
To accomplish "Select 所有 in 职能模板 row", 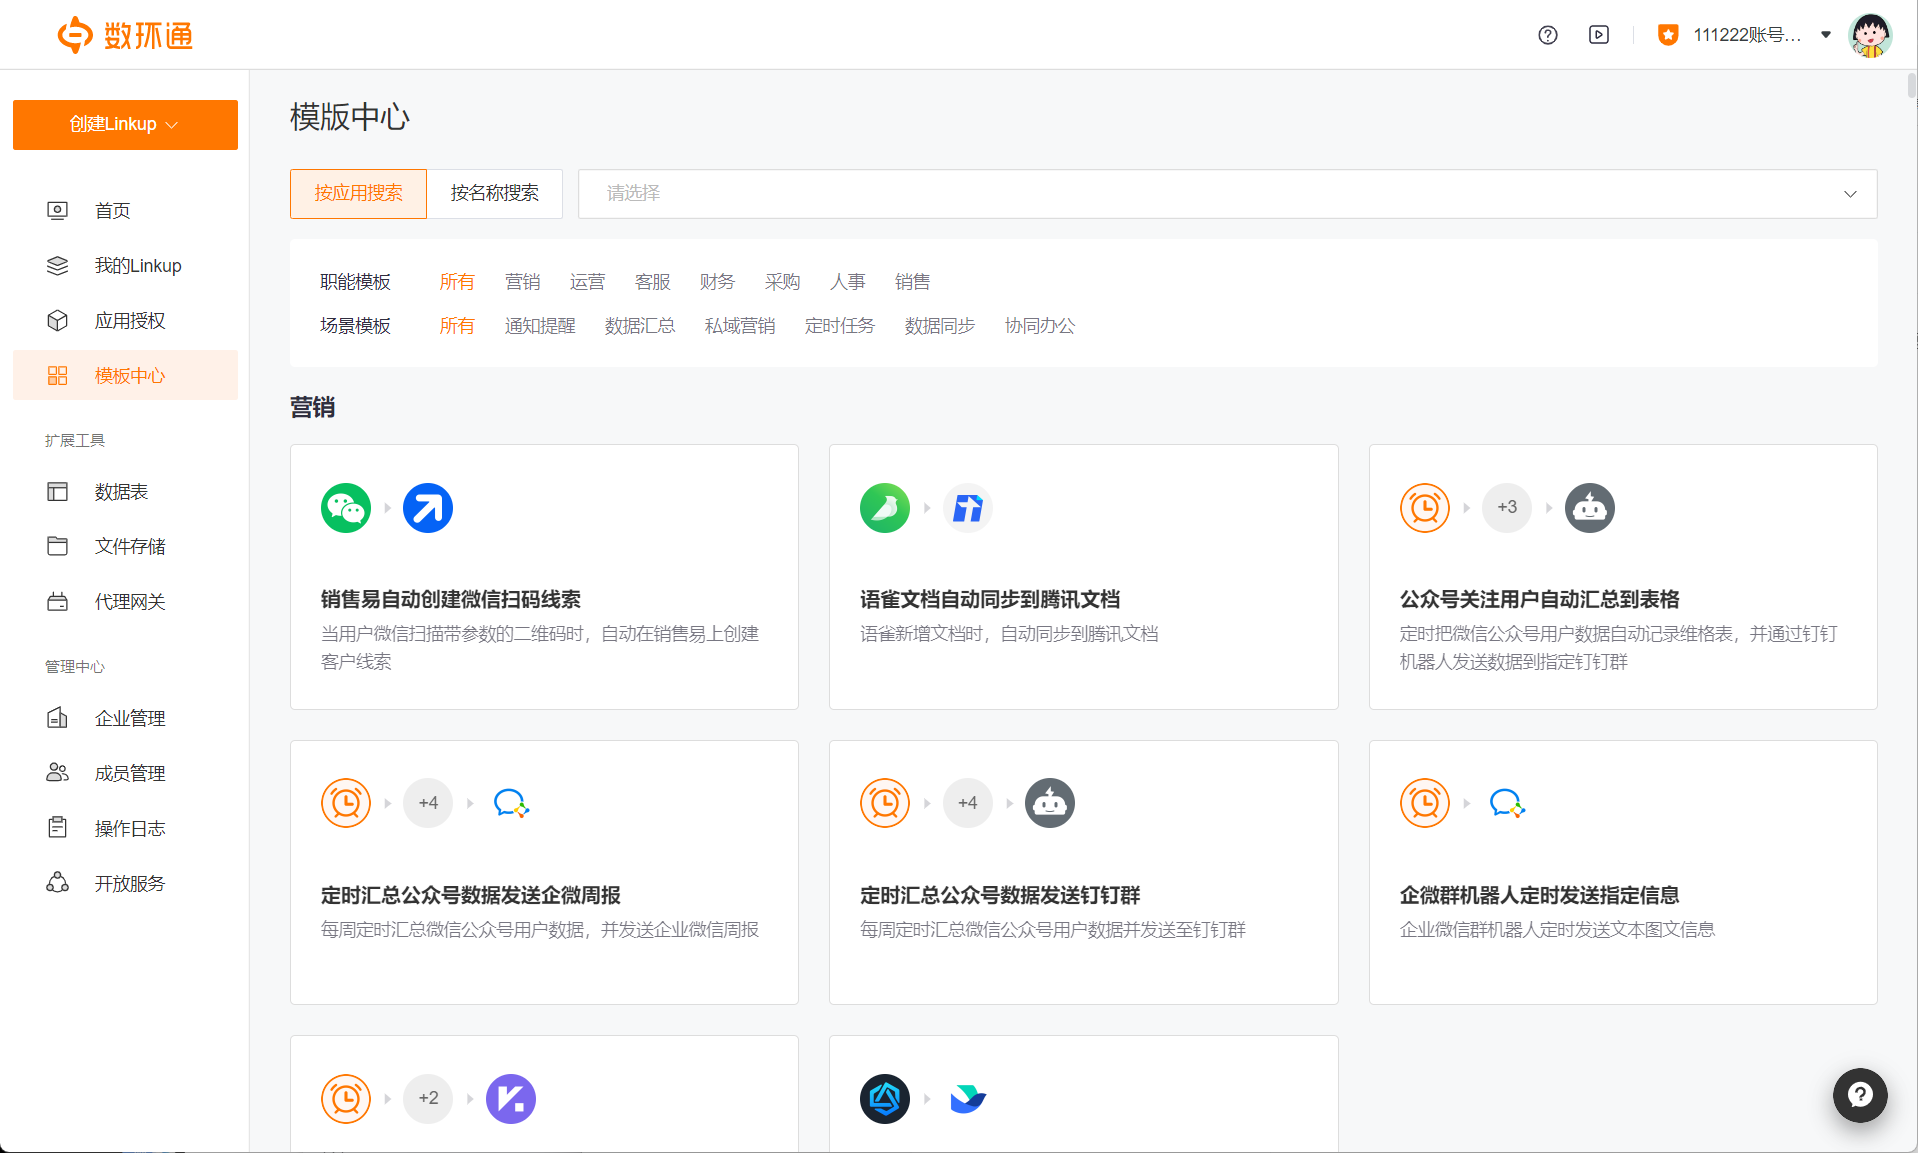I will [457, 282].
